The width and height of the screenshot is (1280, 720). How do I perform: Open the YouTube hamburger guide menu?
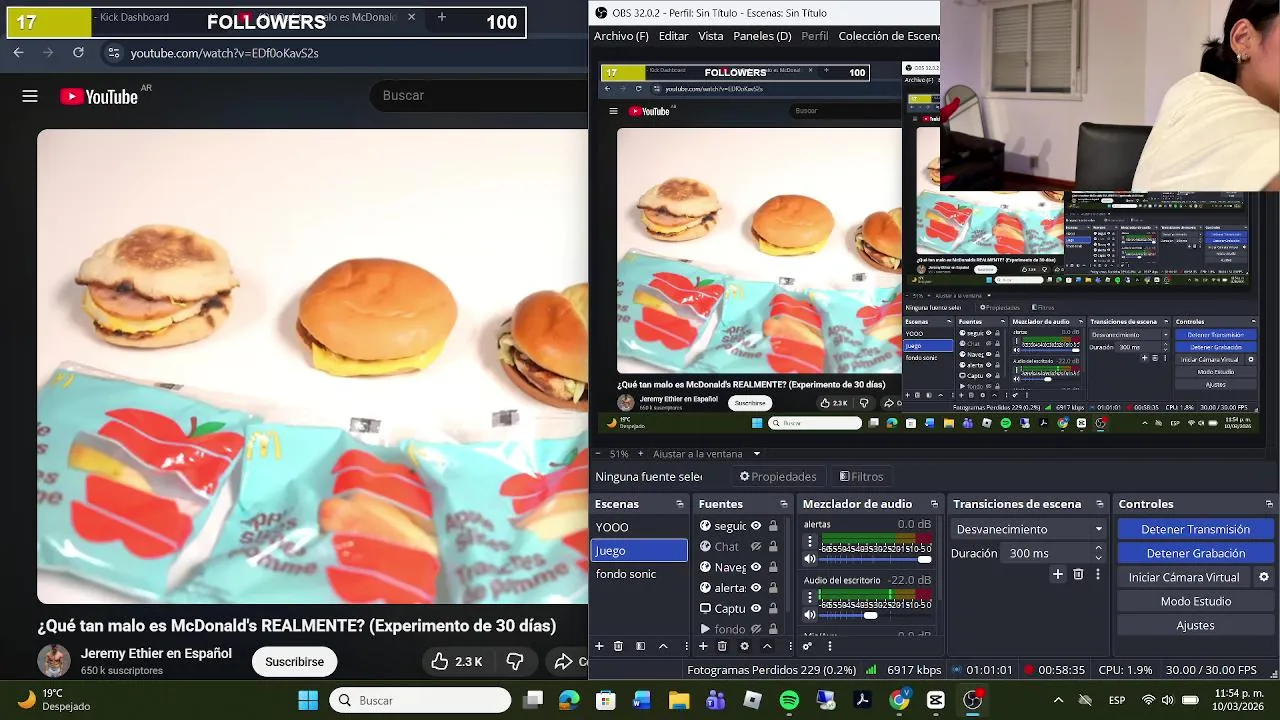pyautogui.click(x=30, y=96)
